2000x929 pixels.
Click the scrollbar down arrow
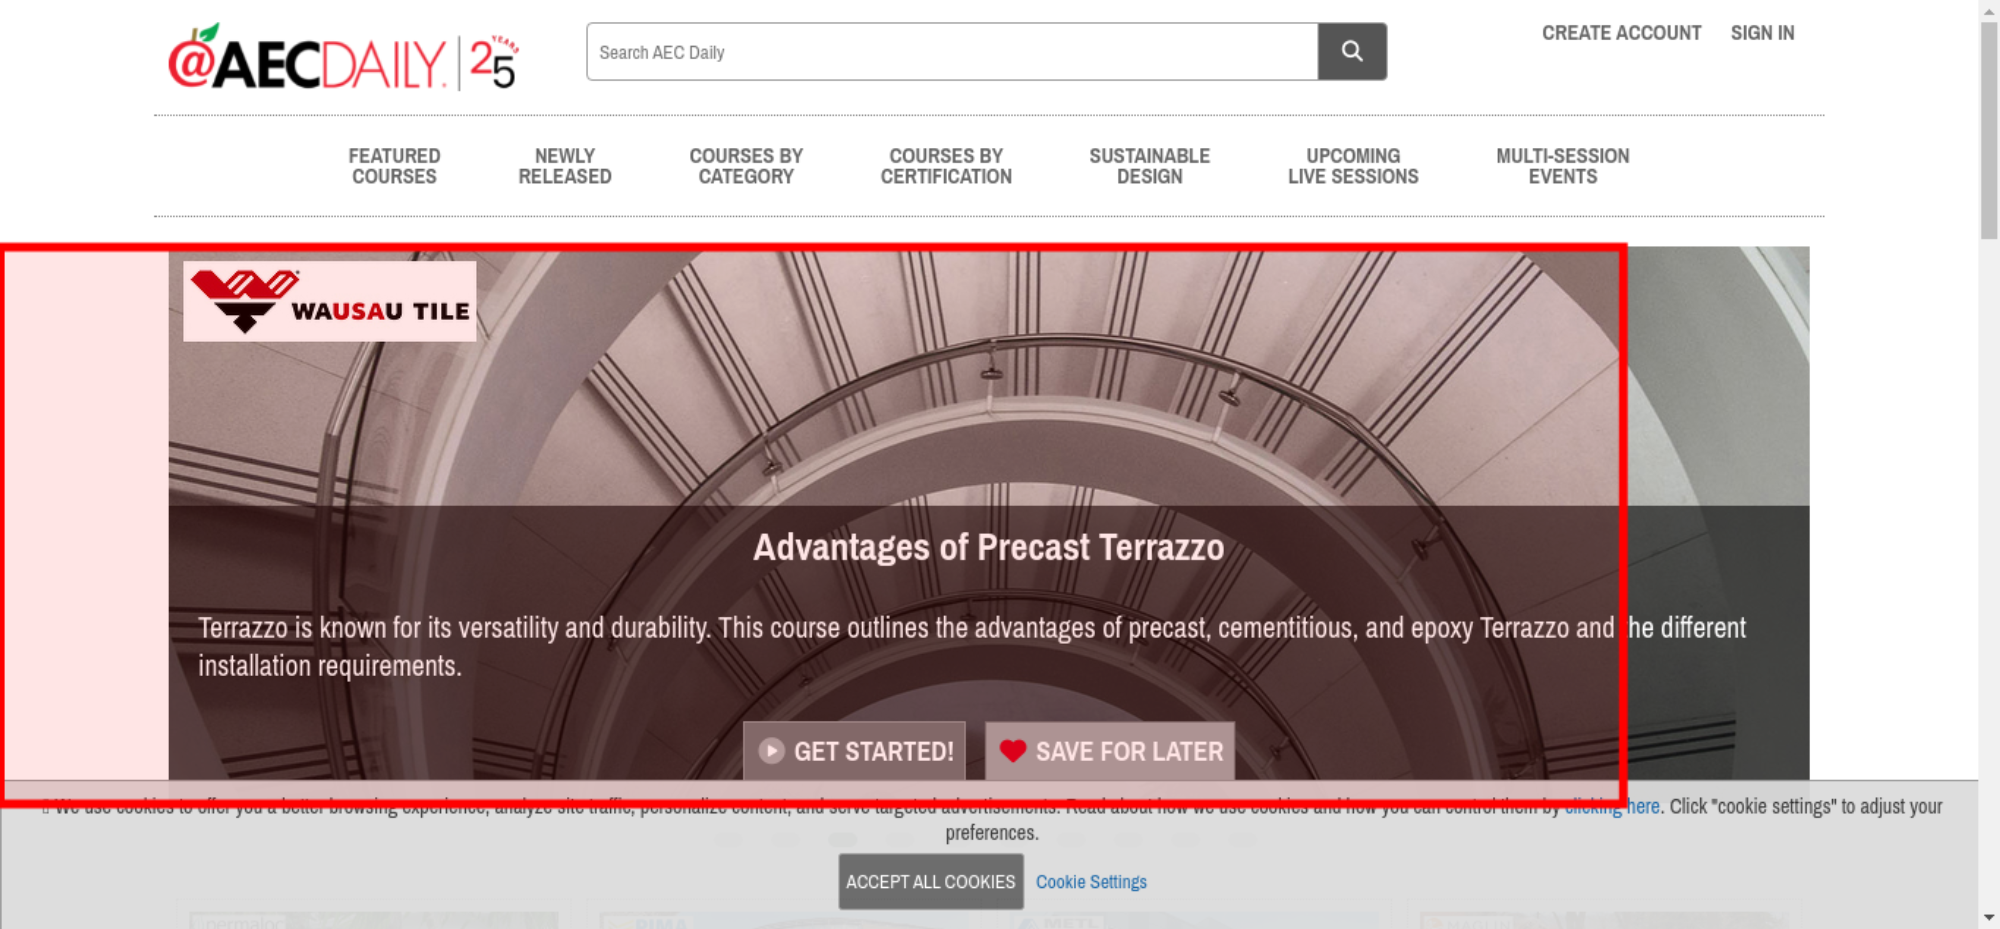[1988, 917]
